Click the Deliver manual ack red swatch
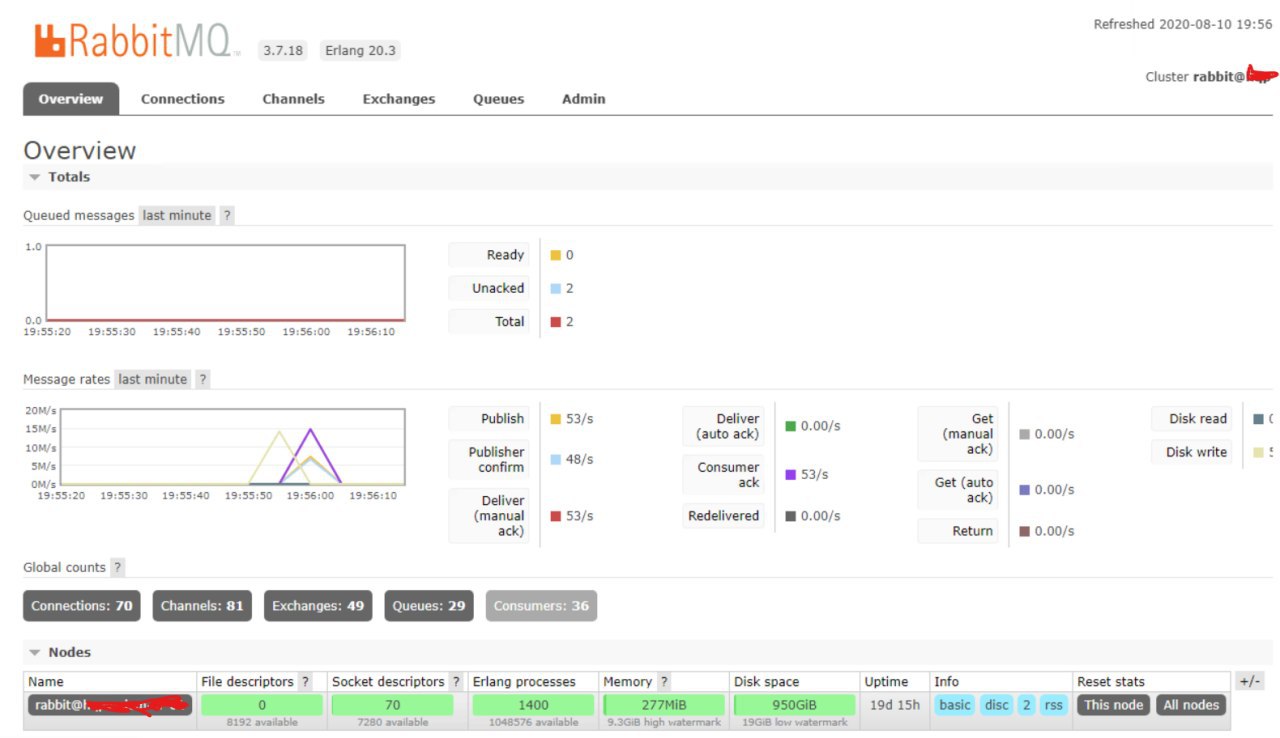1280x738 pixels. coord(556,516)
